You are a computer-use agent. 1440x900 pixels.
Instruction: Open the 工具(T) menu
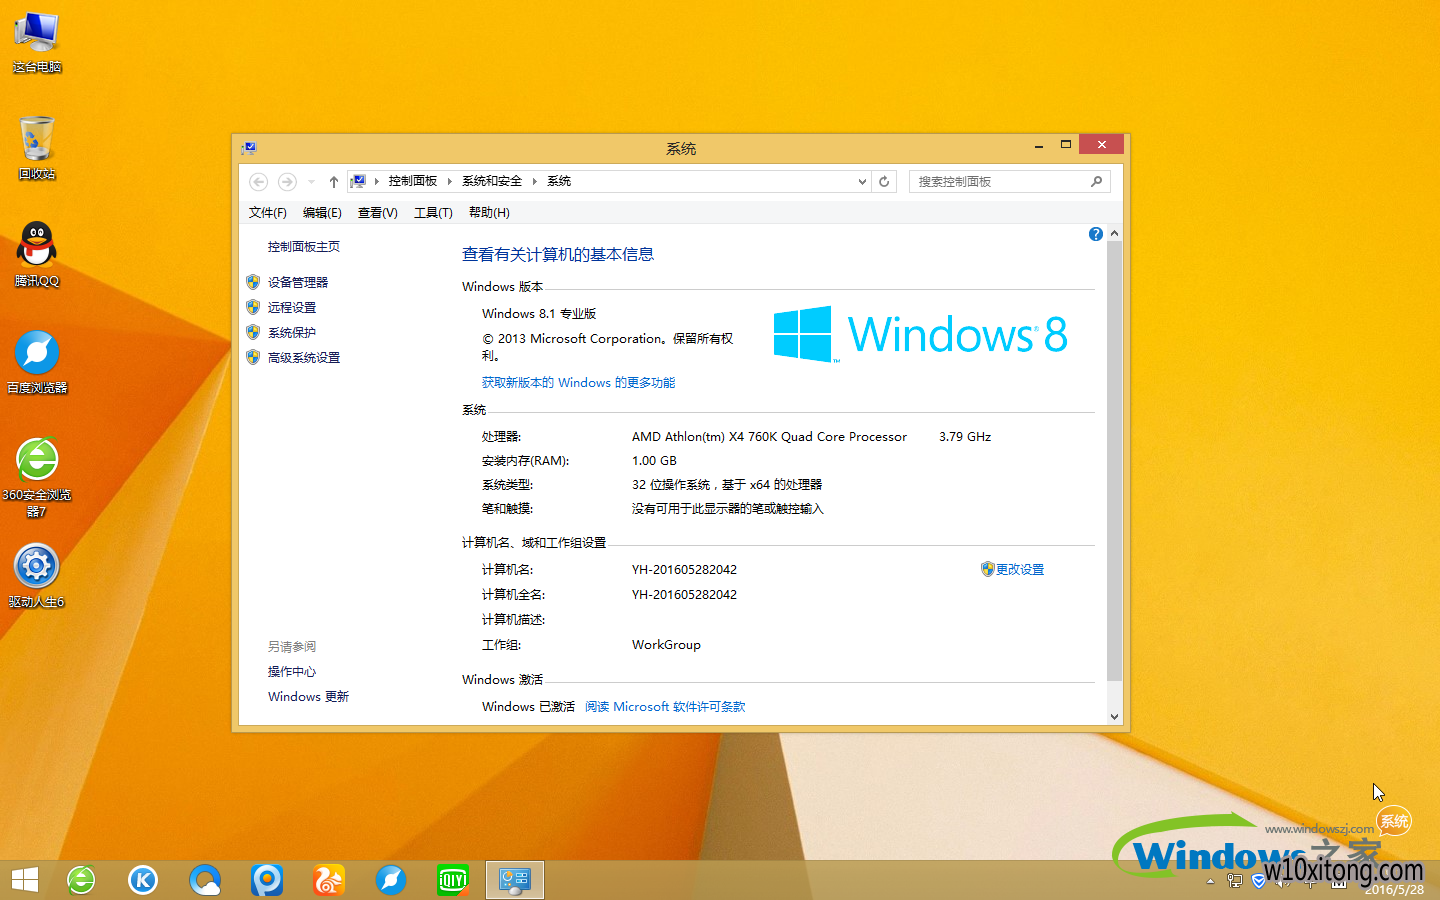(x=433, y=212)
